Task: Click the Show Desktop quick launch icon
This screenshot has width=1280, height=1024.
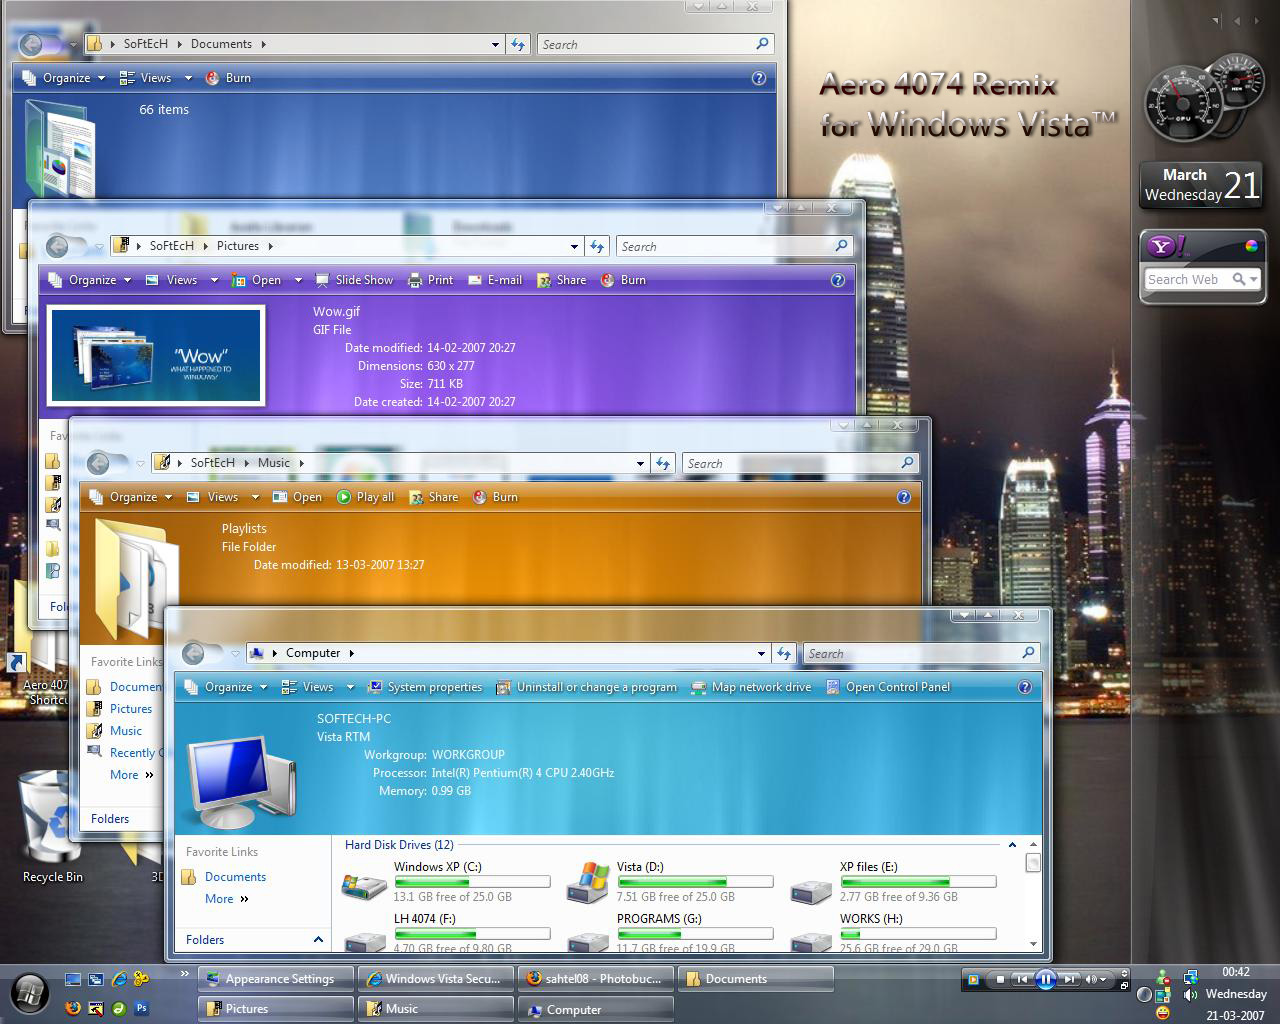Action: (x=73, y=978)
